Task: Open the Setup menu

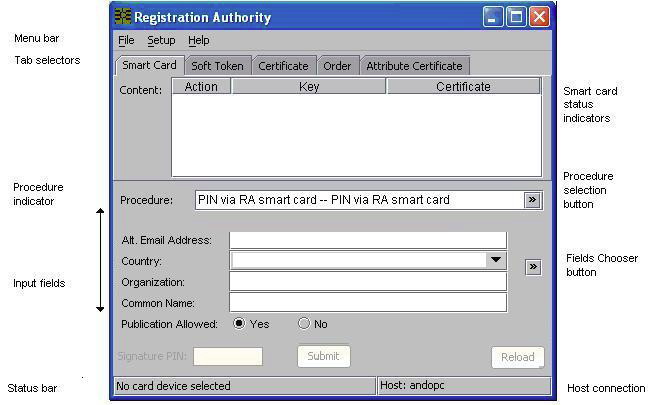Action: pos(161,41)
